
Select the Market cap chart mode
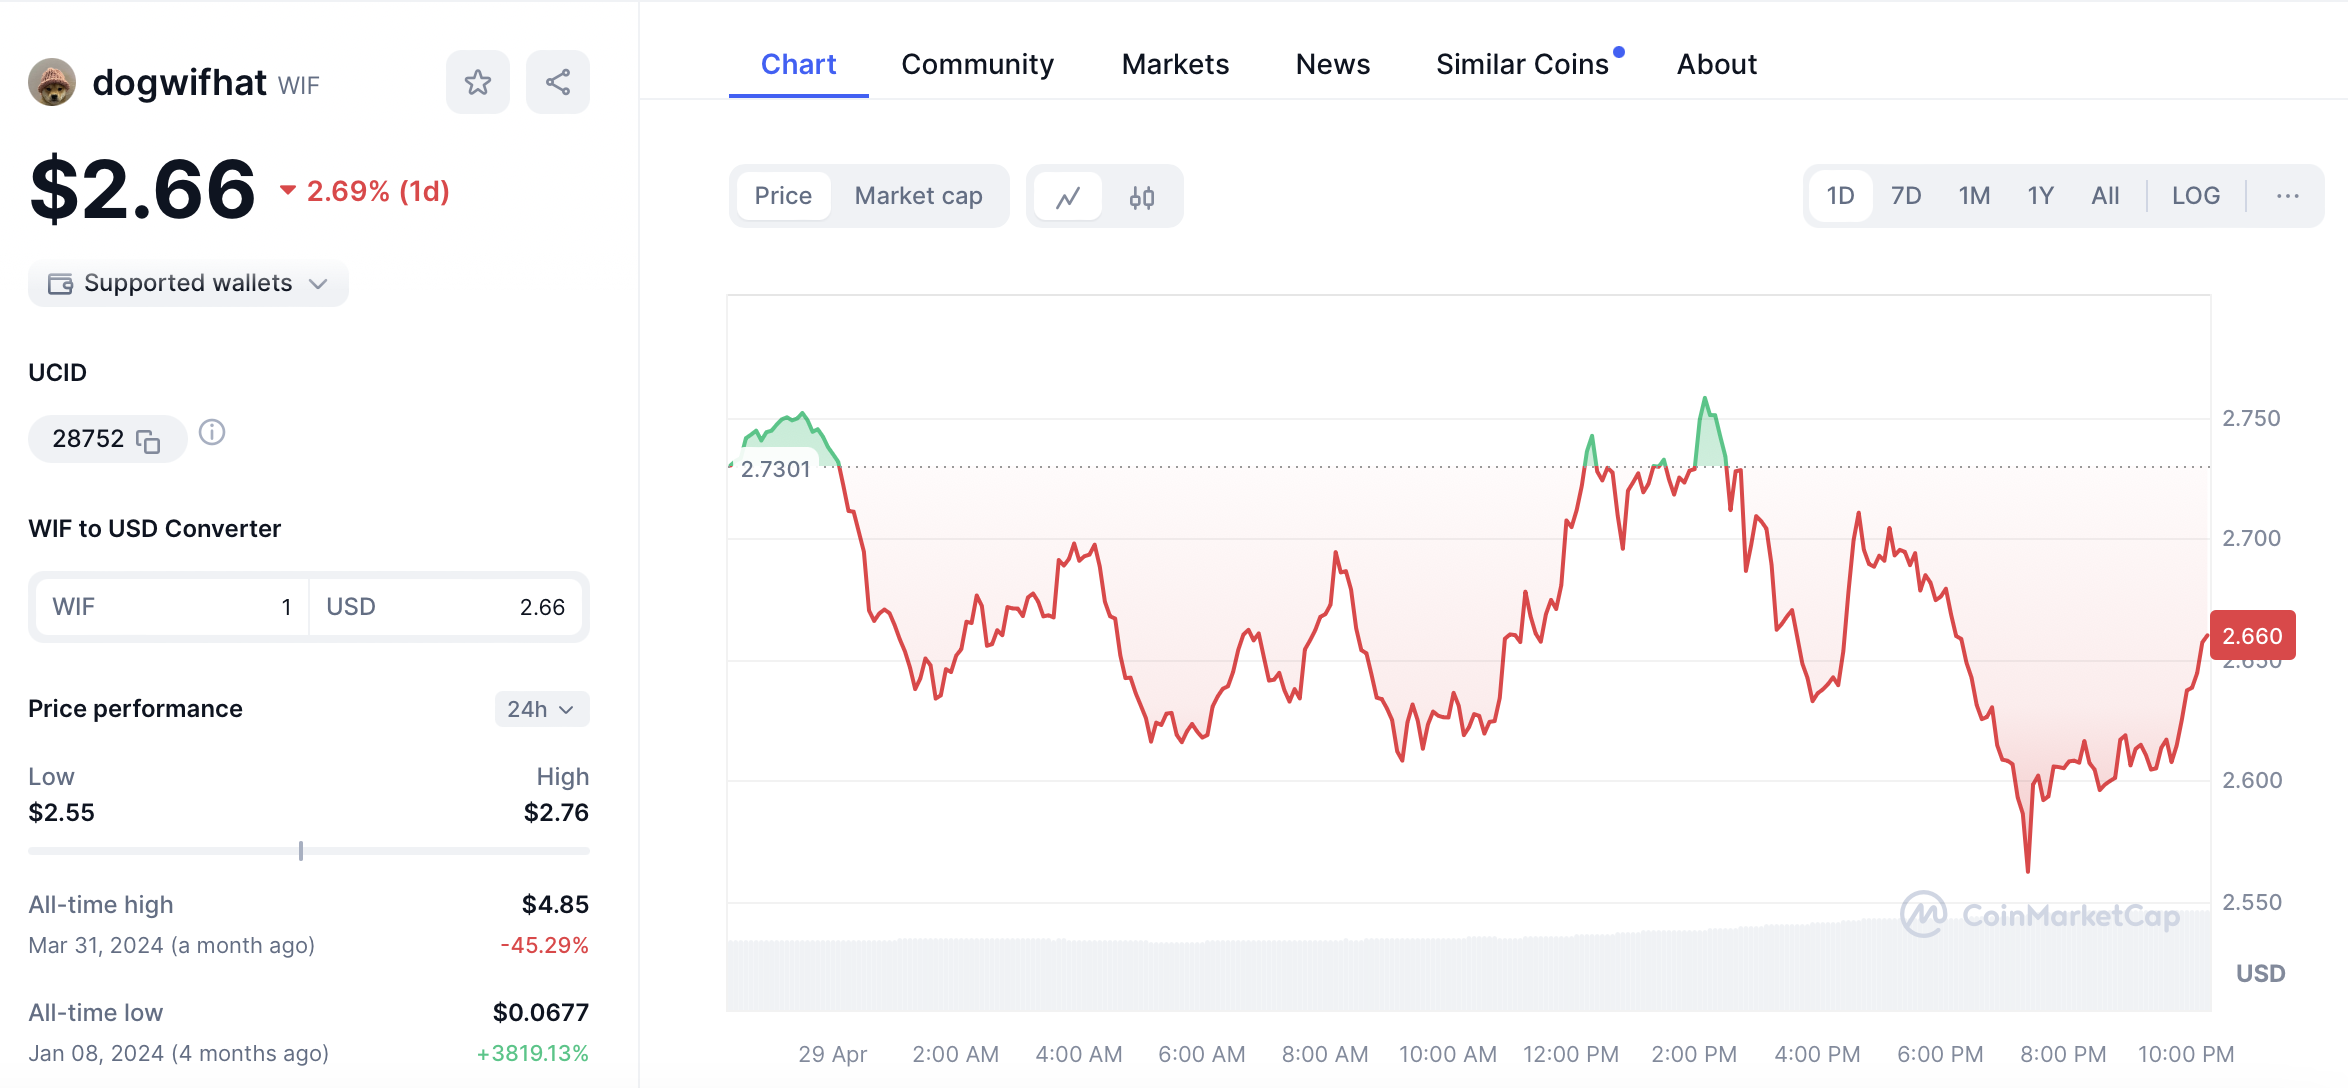click(918, 196)
